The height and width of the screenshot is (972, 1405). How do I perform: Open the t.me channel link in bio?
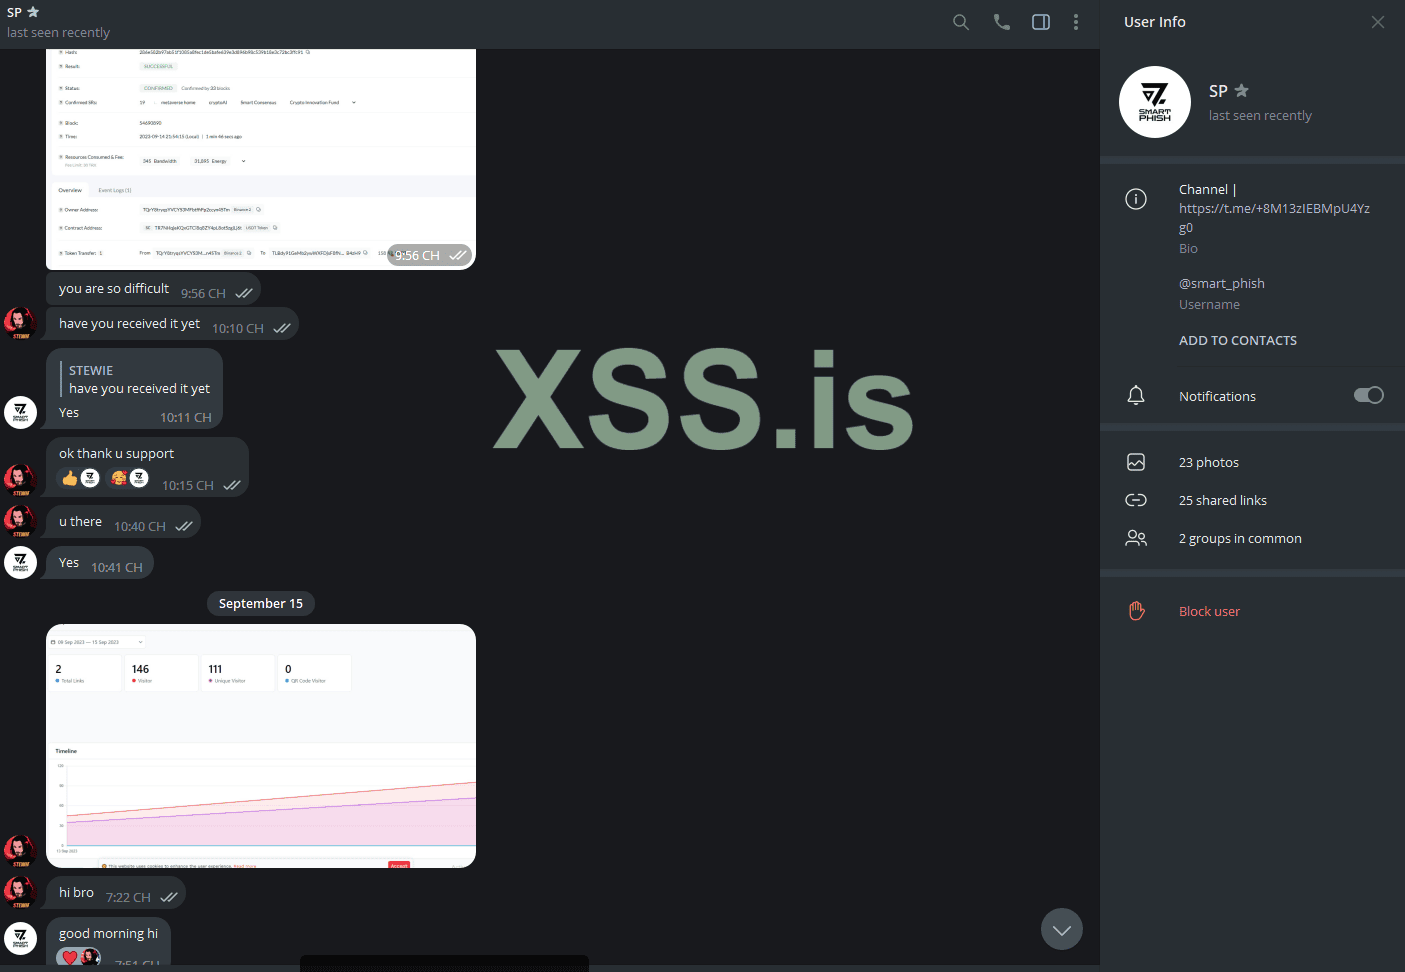(x=1274, y=218)
